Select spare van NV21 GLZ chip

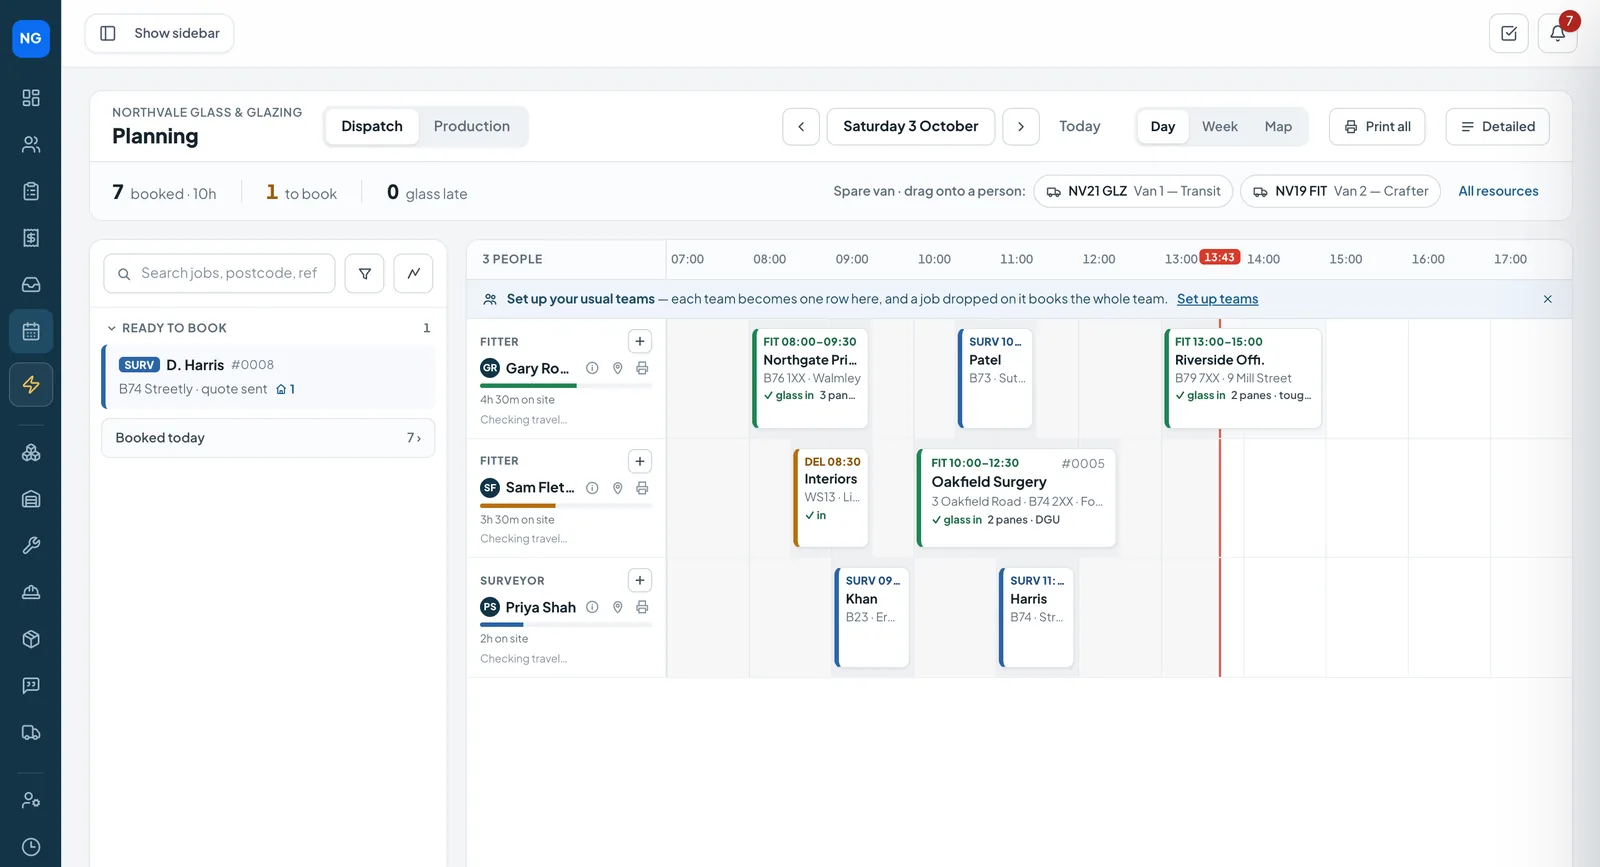pyautogui.click(x=1133, y=191)
